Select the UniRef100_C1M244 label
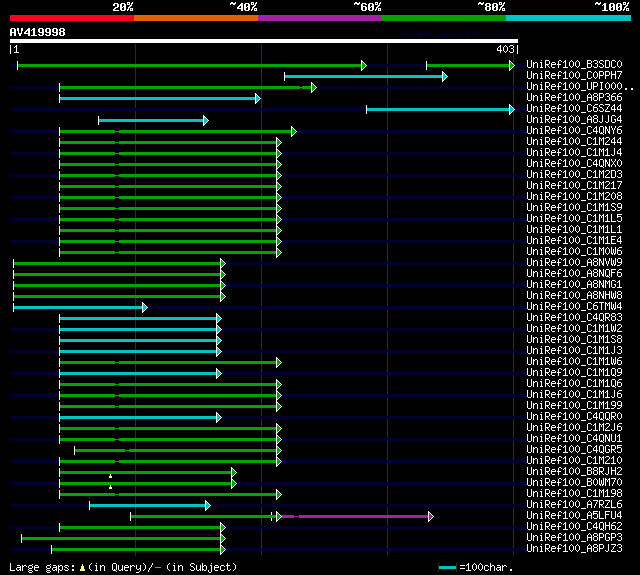640x575 pixels. 574,142
